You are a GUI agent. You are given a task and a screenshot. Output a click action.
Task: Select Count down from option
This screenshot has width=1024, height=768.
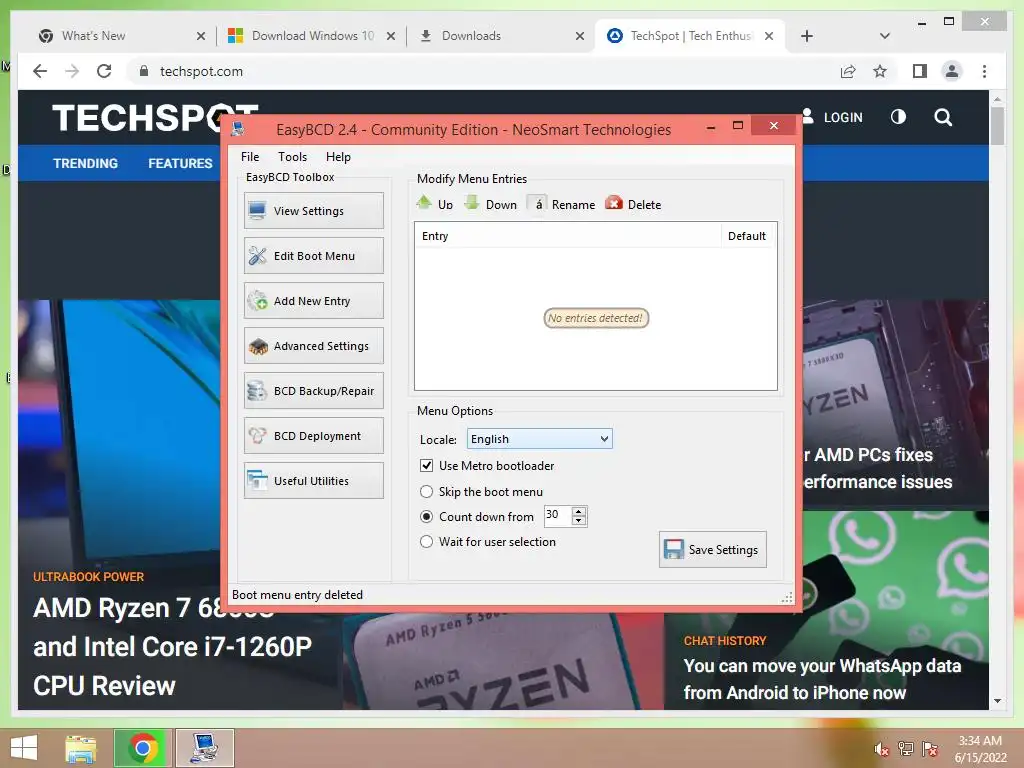426,517
